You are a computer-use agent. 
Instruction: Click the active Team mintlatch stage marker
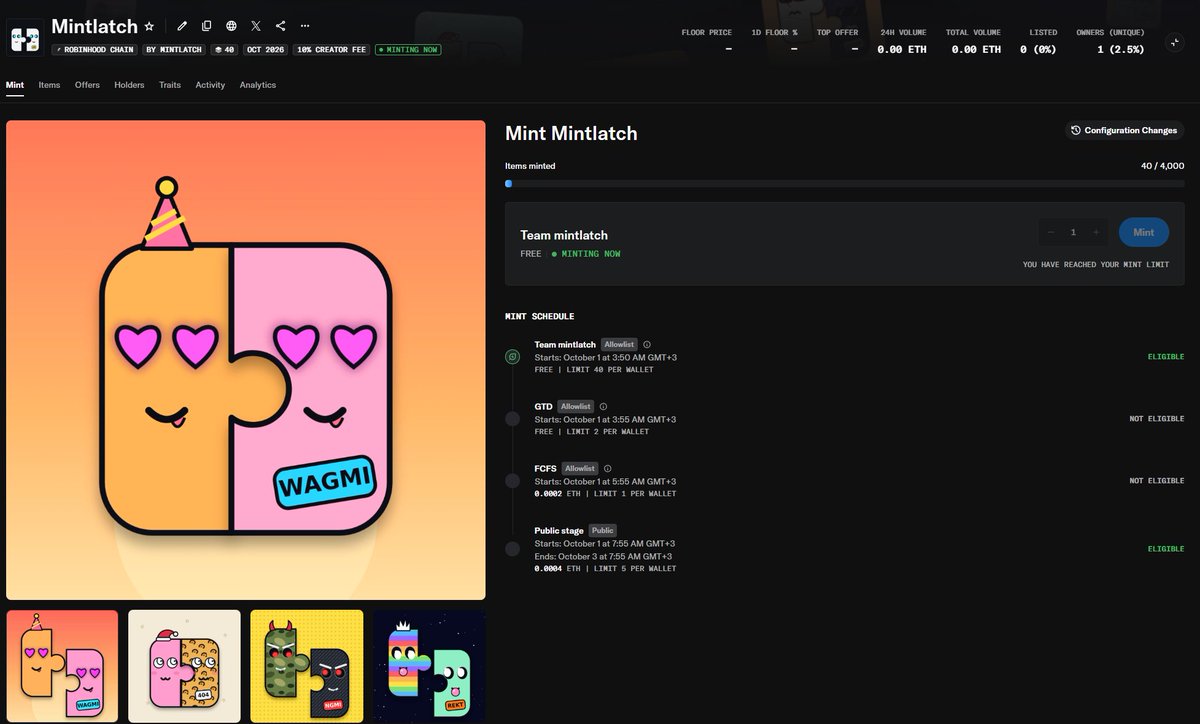pos(512,356)
